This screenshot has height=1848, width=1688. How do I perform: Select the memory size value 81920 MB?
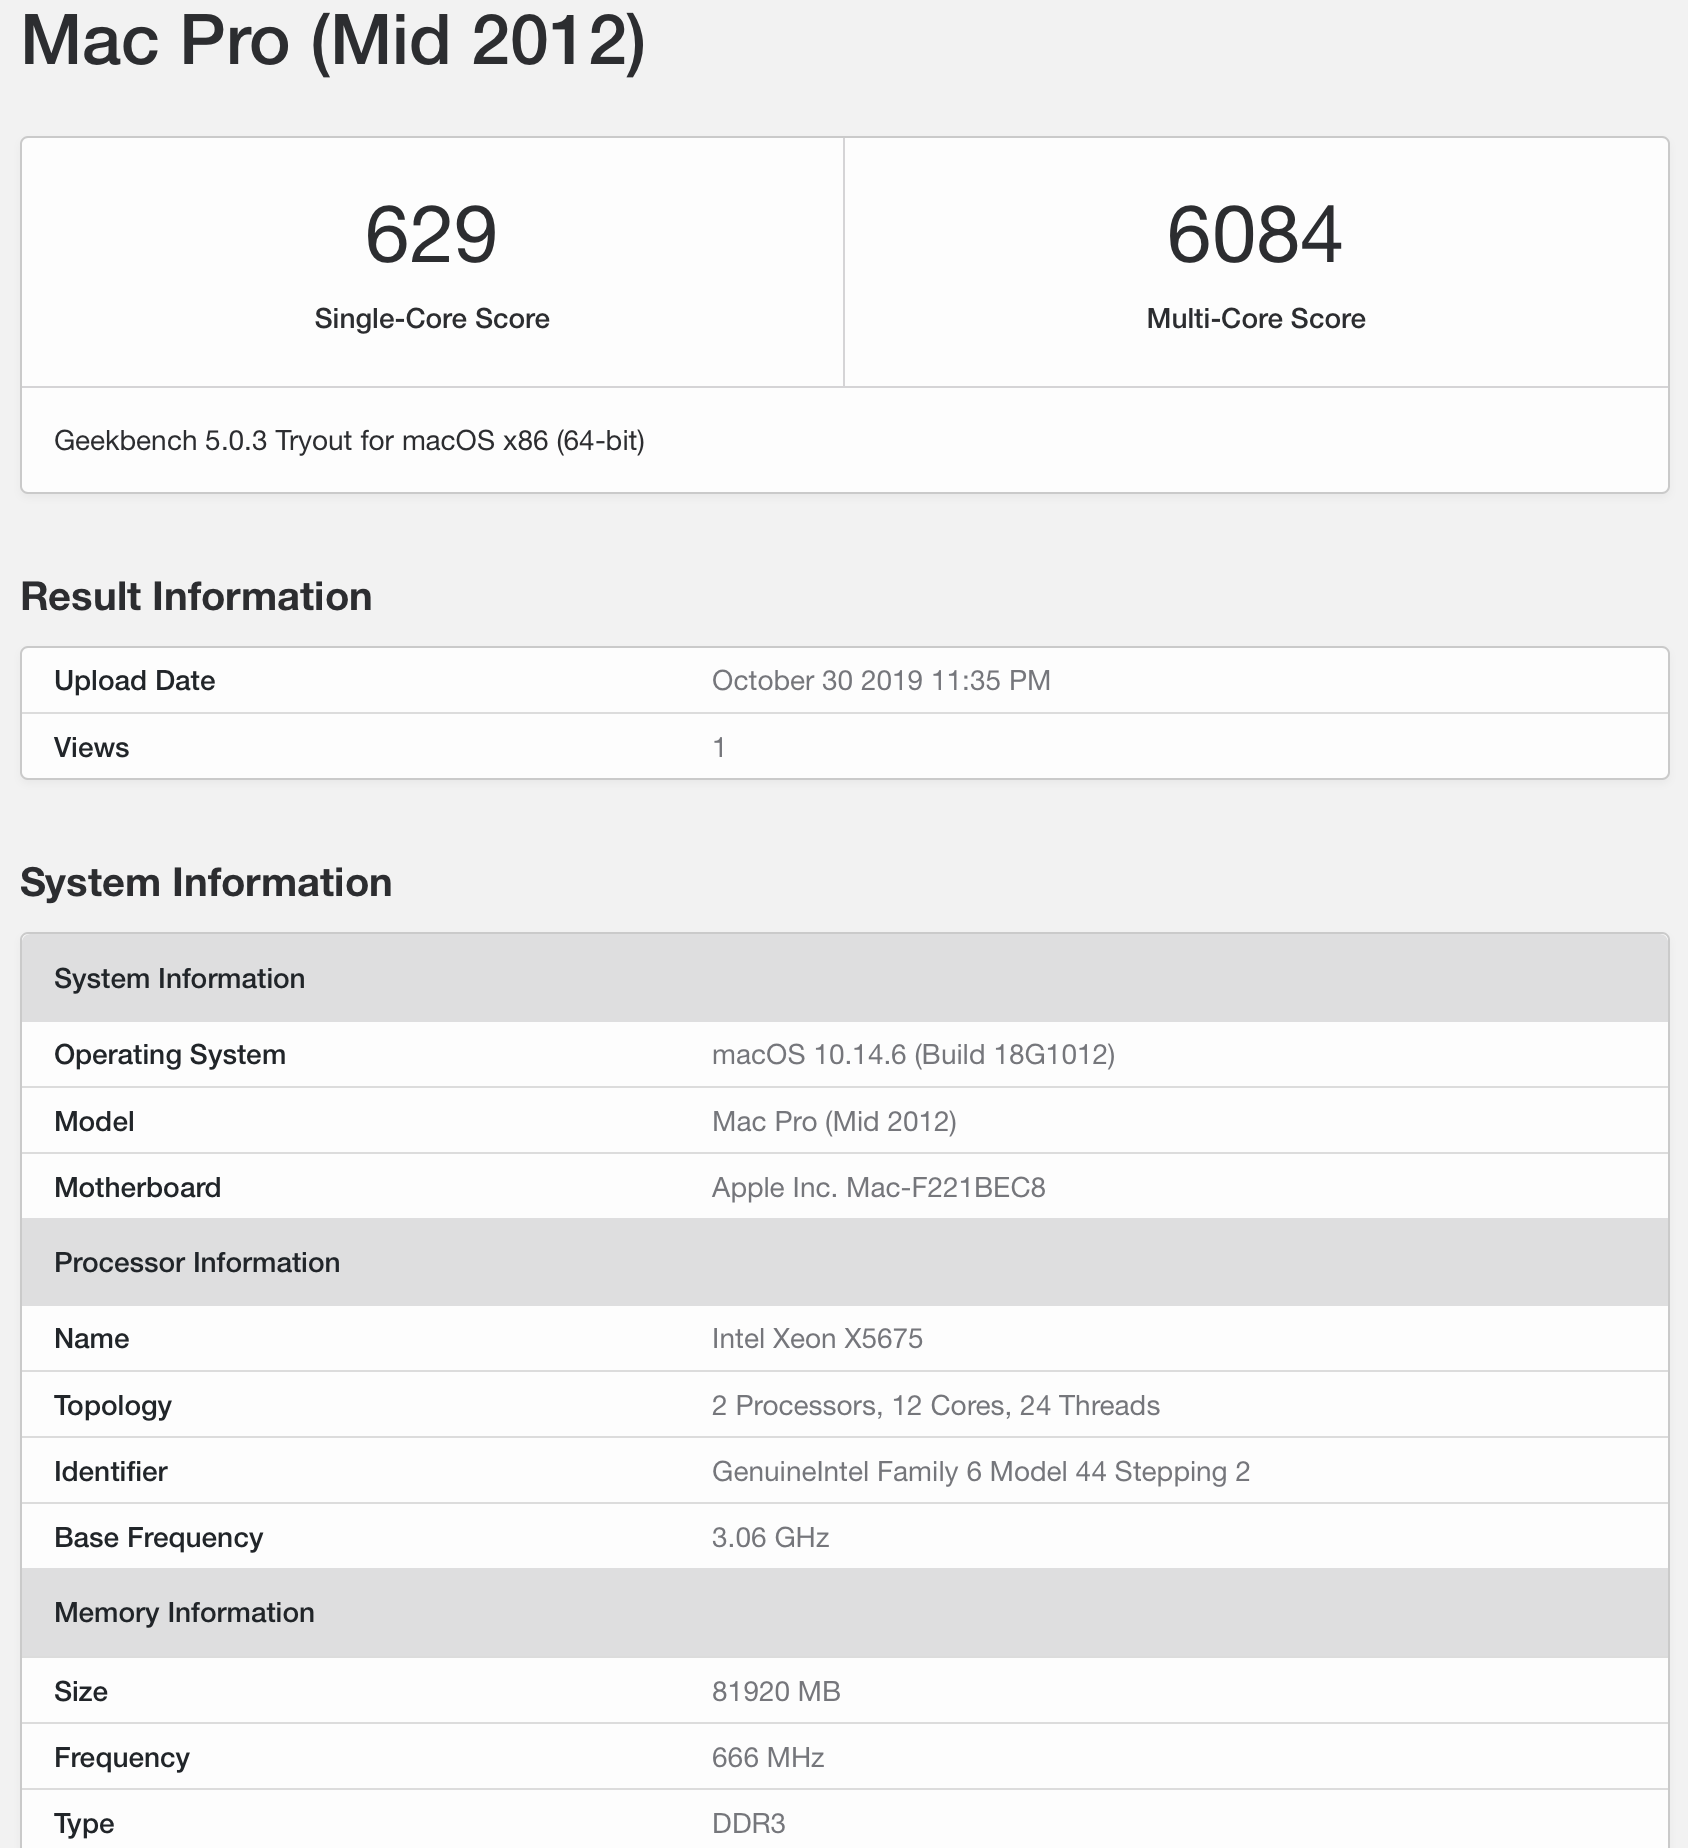tap(776, 1692)
